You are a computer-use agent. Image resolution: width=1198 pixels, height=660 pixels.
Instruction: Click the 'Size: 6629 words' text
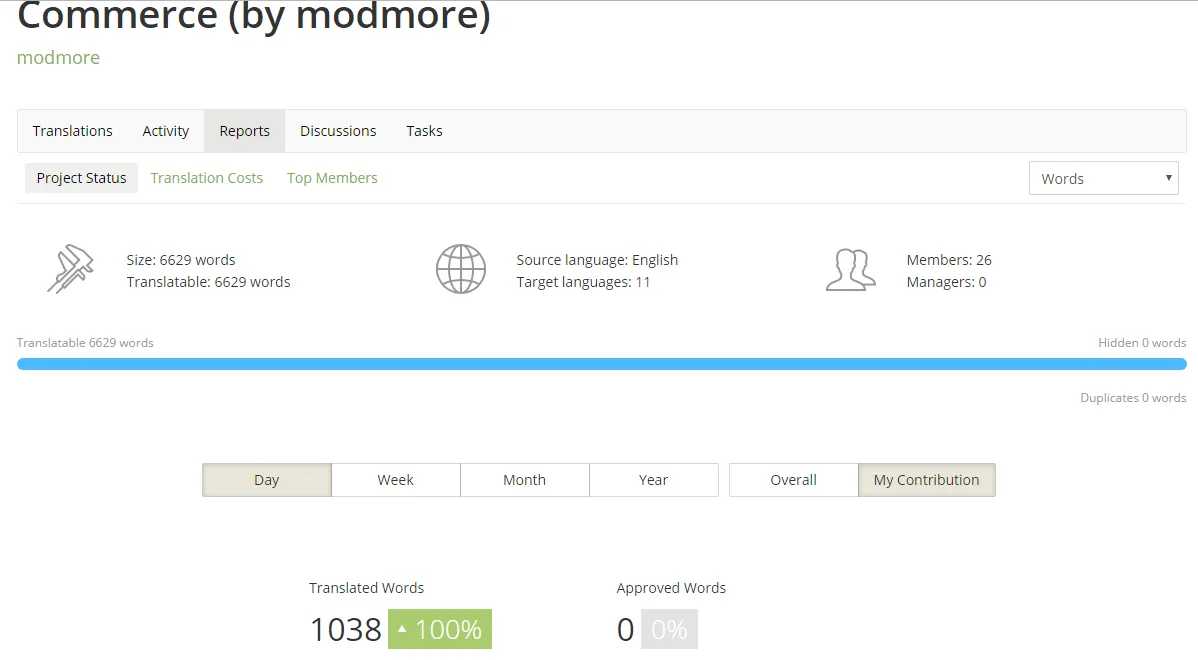click(x=181, y=260)
